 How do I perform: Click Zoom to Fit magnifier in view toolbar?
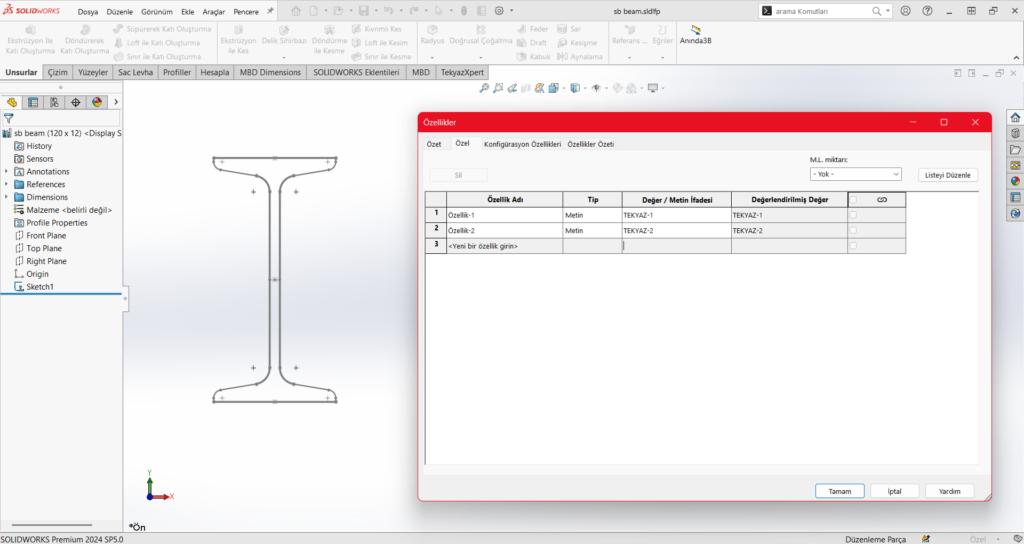coord(484,88)
